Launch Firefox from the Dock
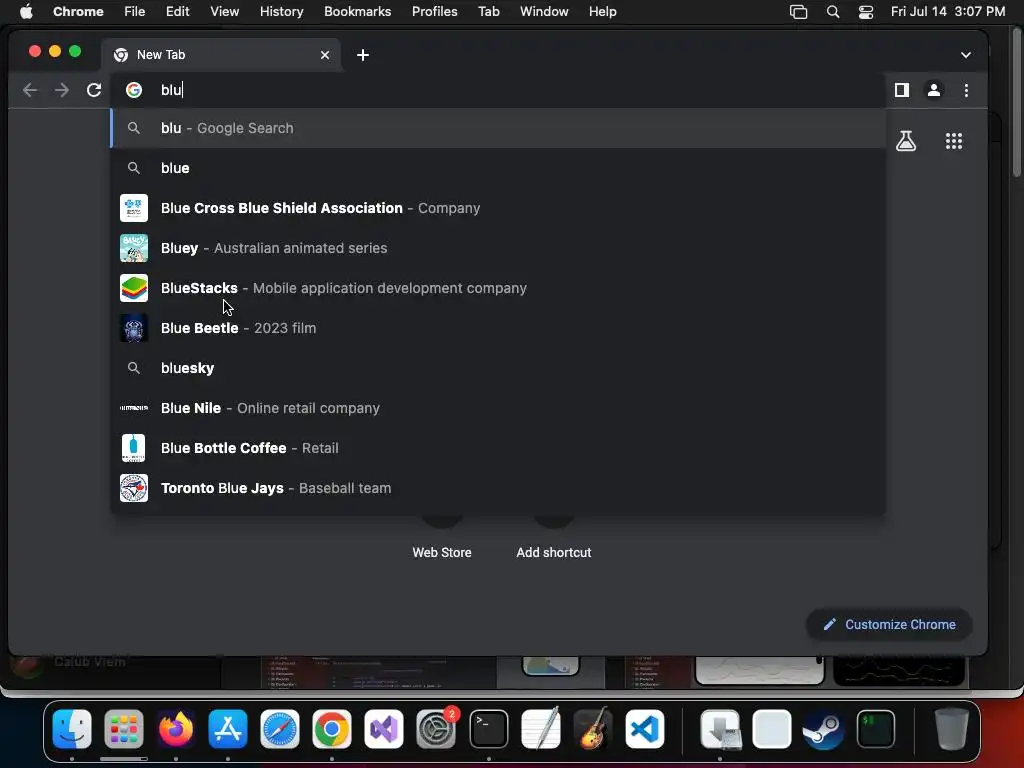The height and width of the screenshot is (768, 1024). [x=176, y=729]
